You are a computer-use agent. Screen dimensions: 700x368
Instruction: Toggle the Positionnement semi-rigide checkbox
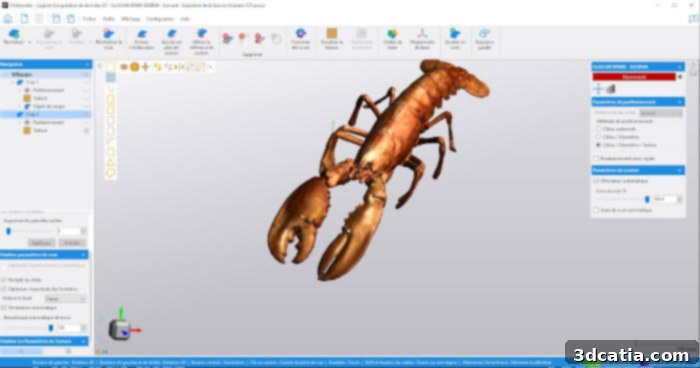coord(596,159)
